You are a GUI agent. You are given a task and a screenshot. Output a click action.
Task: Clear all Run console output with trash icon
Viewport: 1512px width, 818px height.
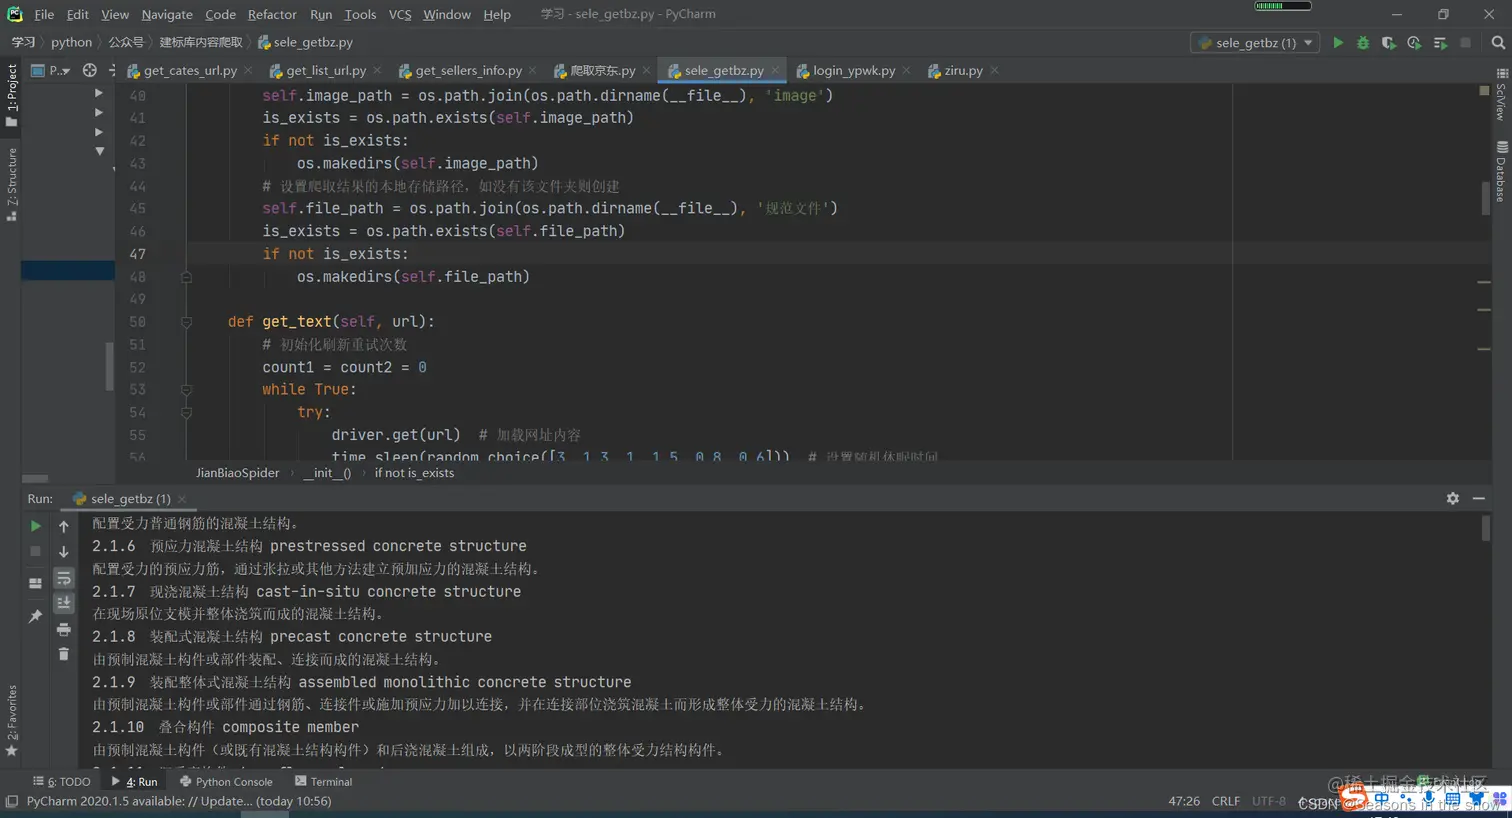[x=63, y=654]
